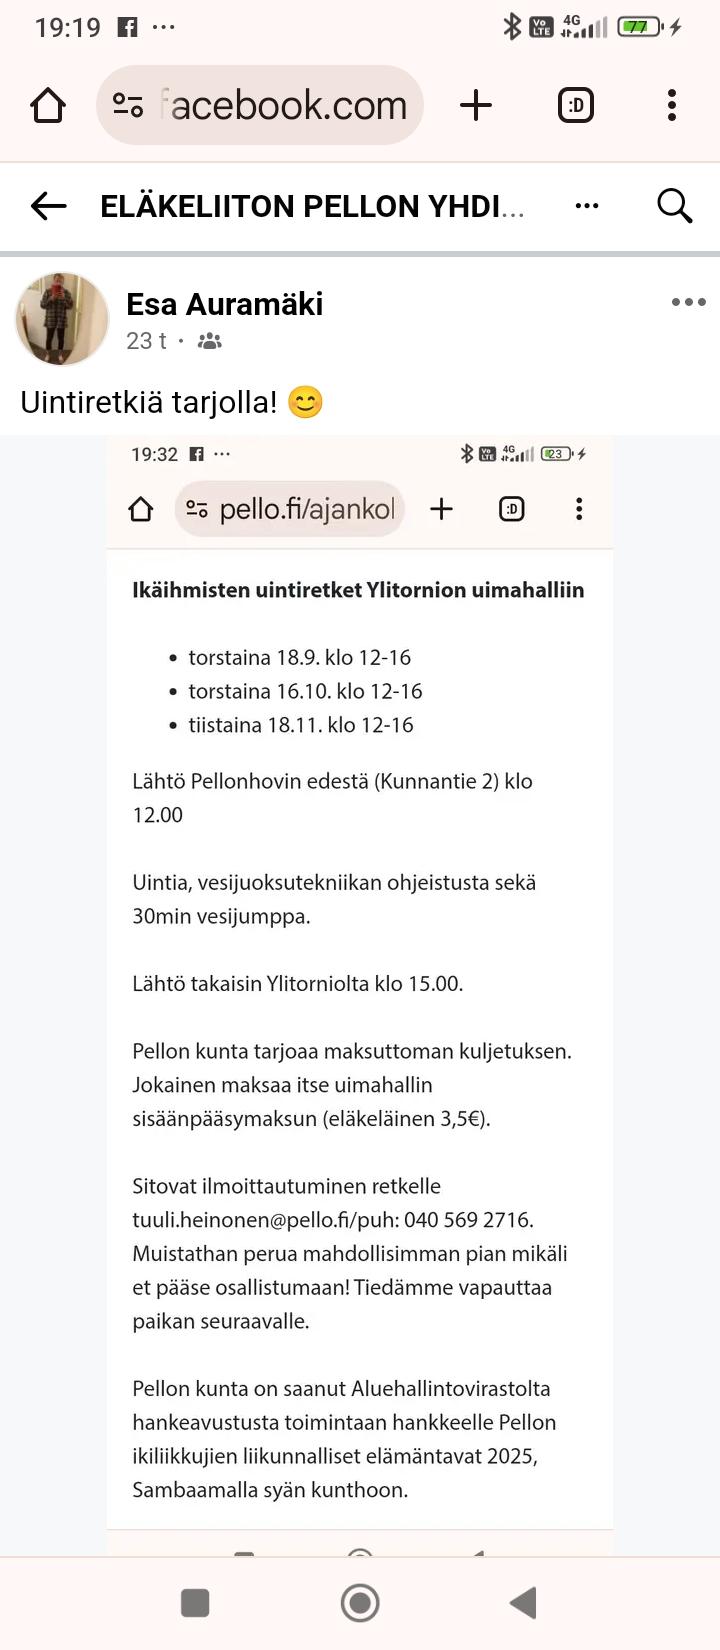Search within the group
The image size is (720, 1650).
[x=674, y=206]
